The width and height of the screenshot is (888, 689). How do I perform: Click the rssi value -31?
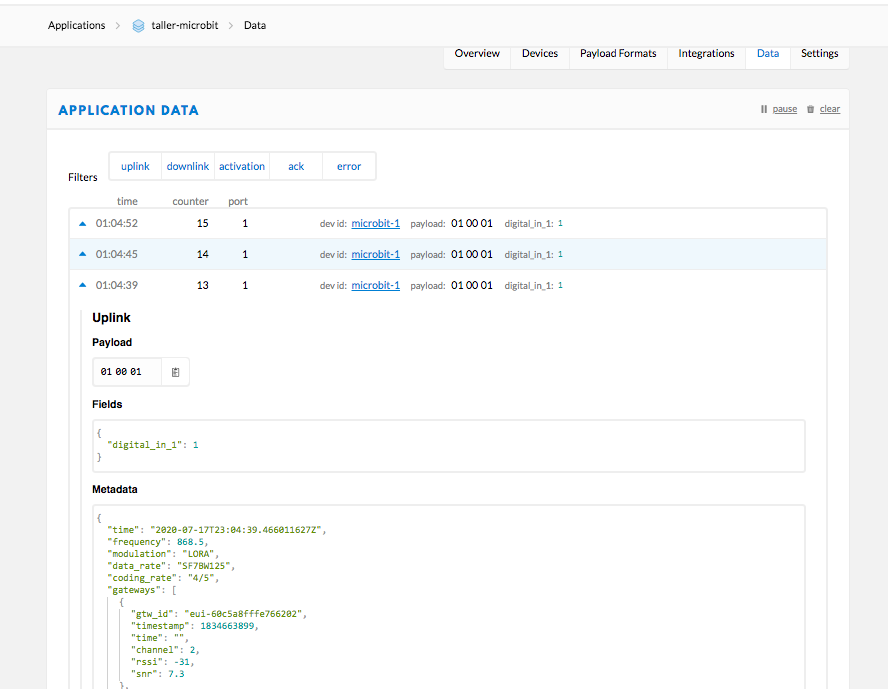[x=182, y=661]
